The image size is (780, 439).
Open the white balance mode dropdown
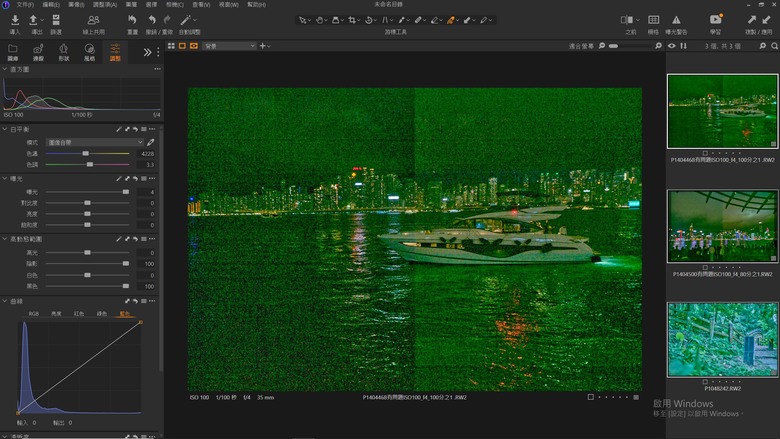tap(95, 142)
